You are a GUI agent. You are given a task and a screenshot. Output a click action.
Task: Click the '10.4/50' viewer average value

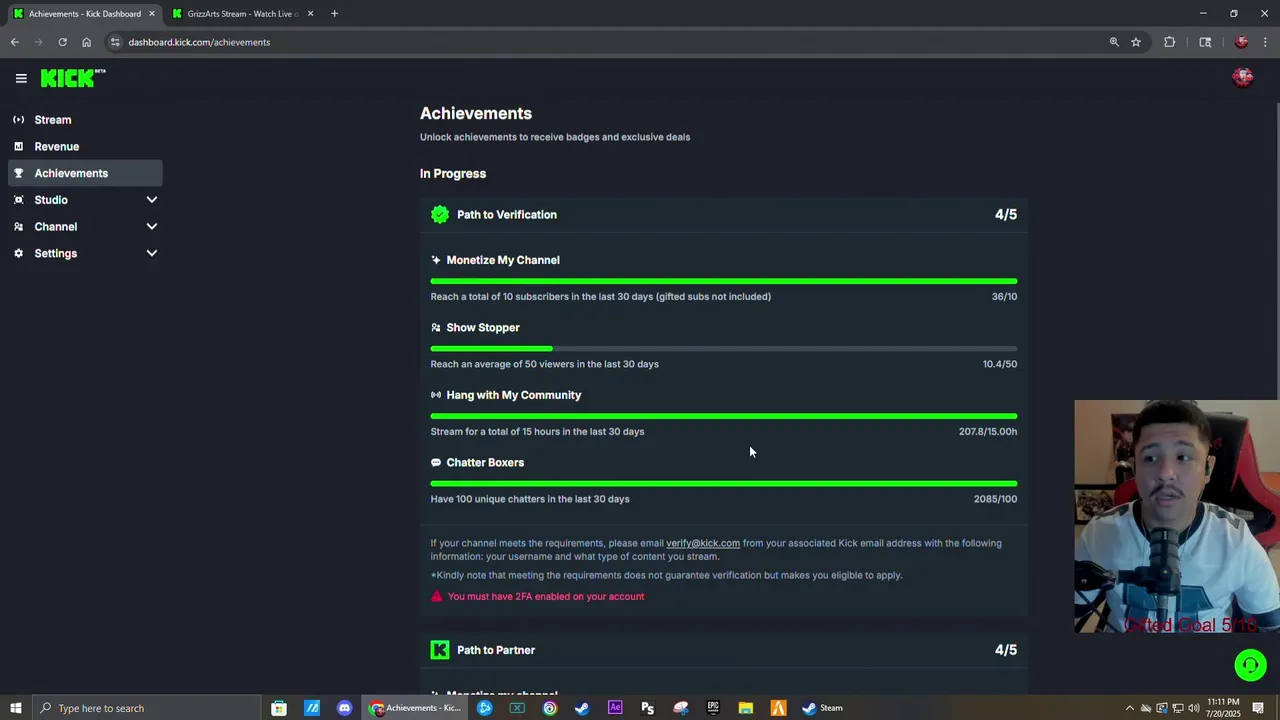[1000, 364]
